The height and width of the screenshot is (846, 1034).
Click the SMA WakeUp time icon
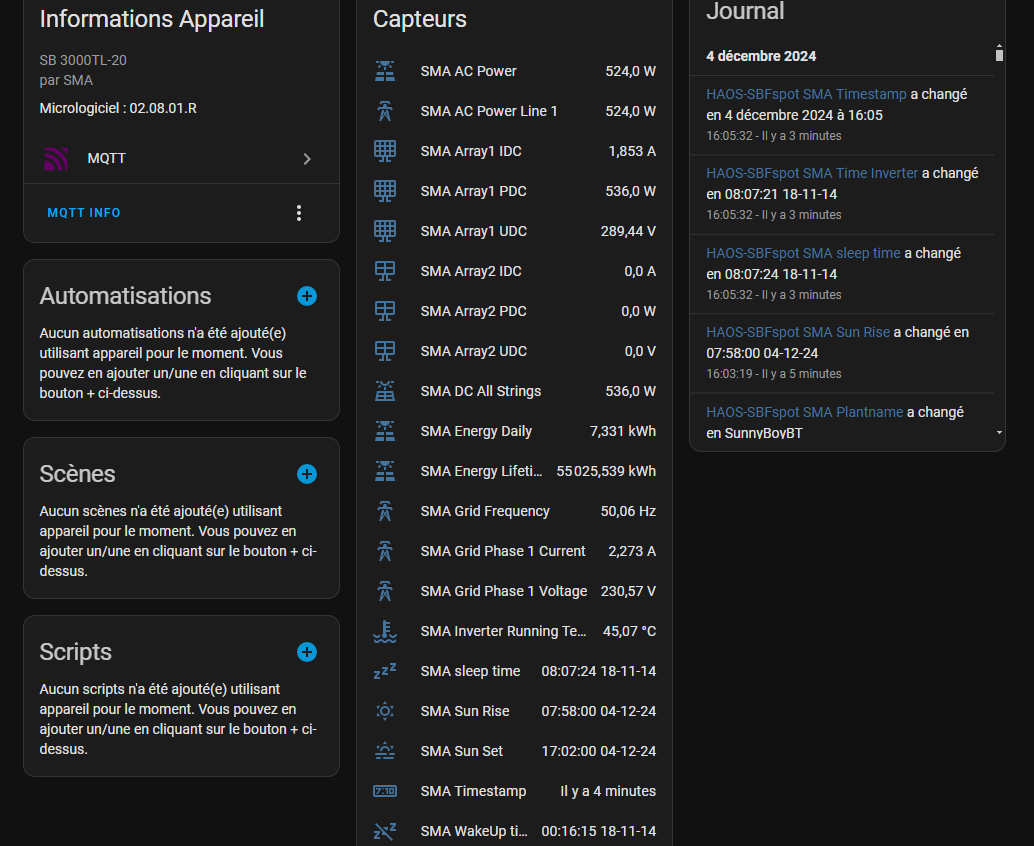coord(385,830)
